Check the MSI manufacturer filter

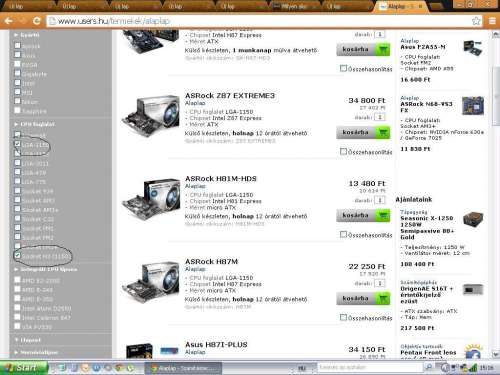tap(17, 92)
